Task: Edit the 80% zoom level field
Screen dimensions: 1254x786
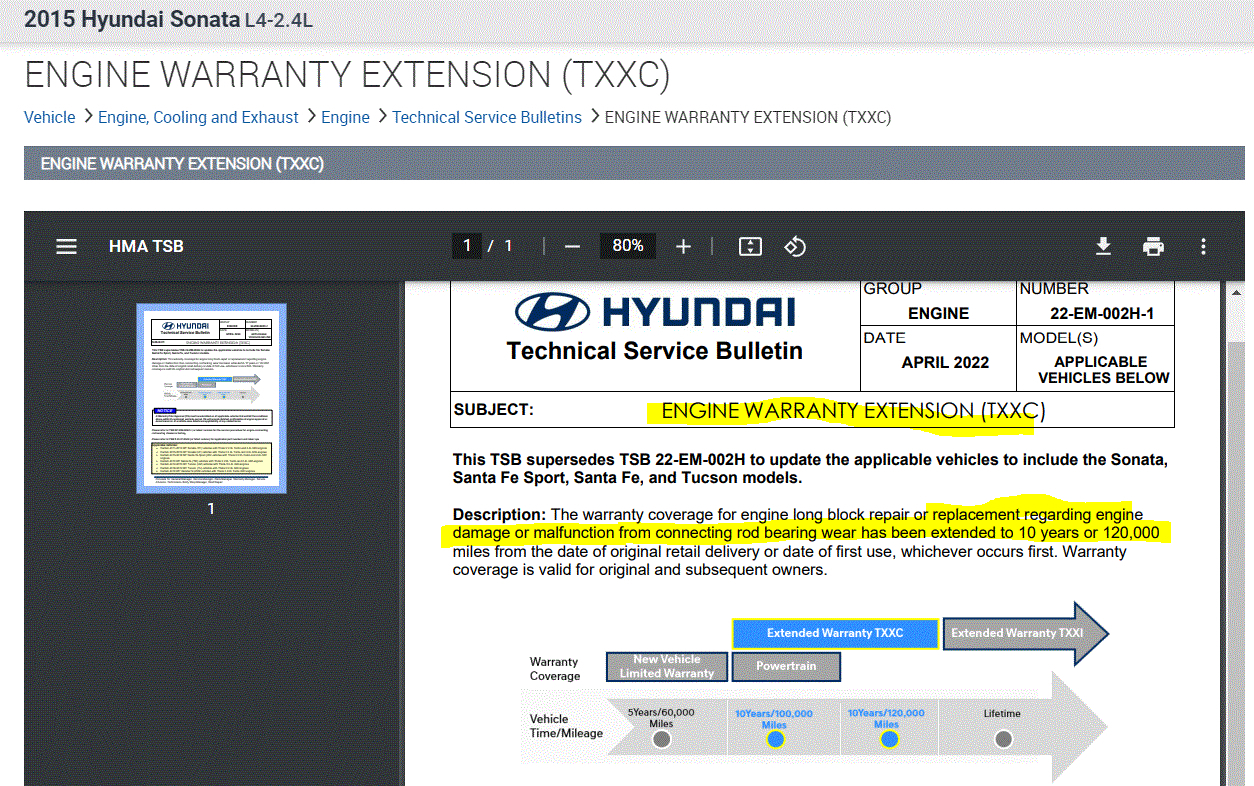Action: pyautogui.click(x=628, y=246)
